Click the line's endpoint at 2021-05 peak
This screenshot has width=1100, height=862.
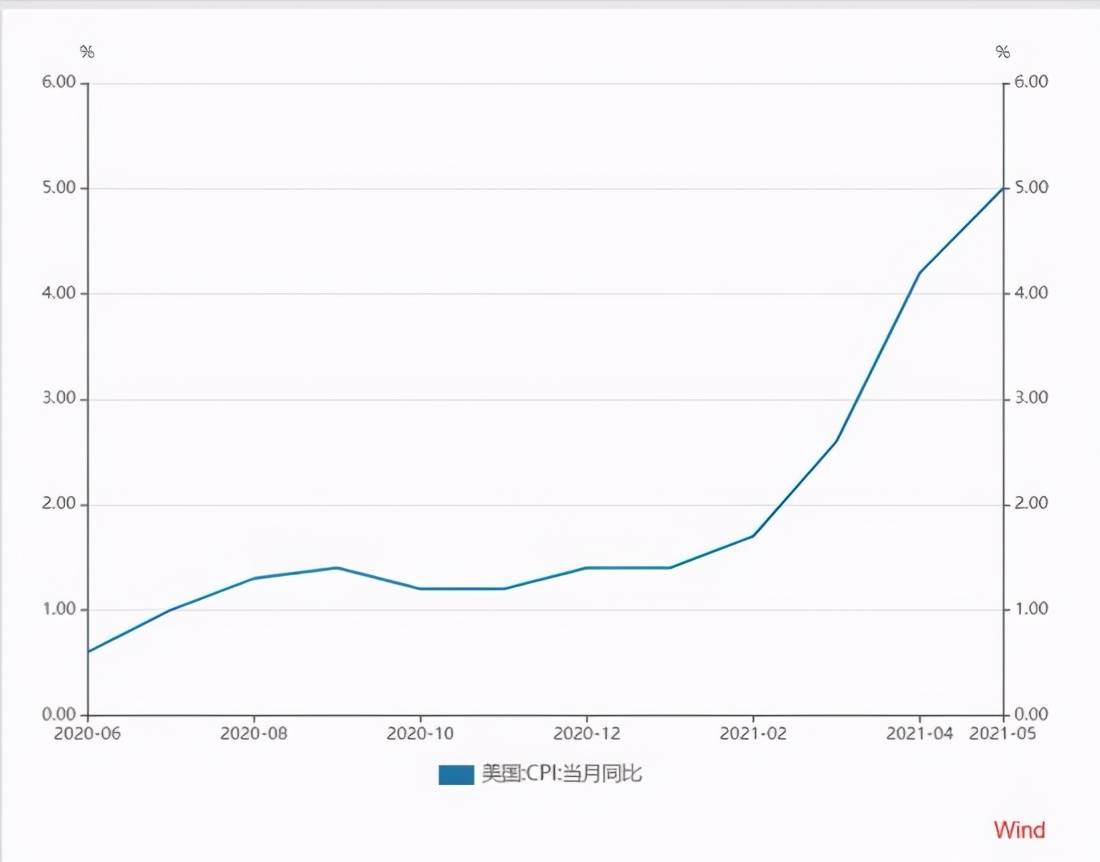pyautogui.click(x=1002, y=188)
